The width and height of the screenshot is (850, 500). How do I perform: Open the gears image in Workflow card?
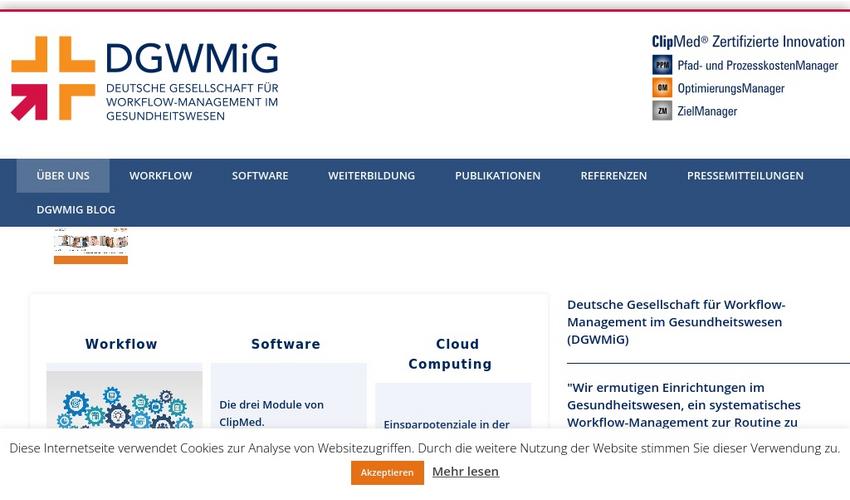point(124,400)
